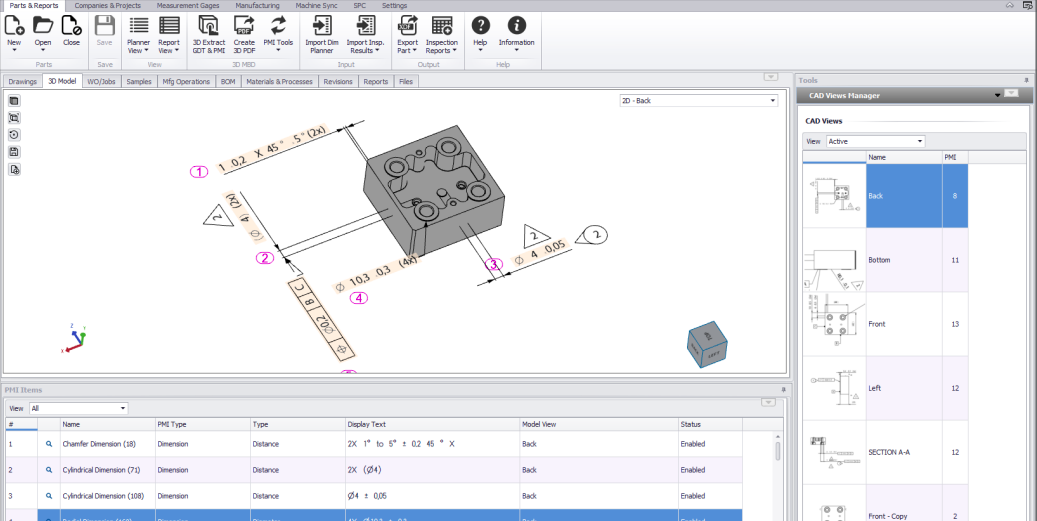
Task: Click the XYZ axis triad indicator
Action: click(x=75, y=339)
